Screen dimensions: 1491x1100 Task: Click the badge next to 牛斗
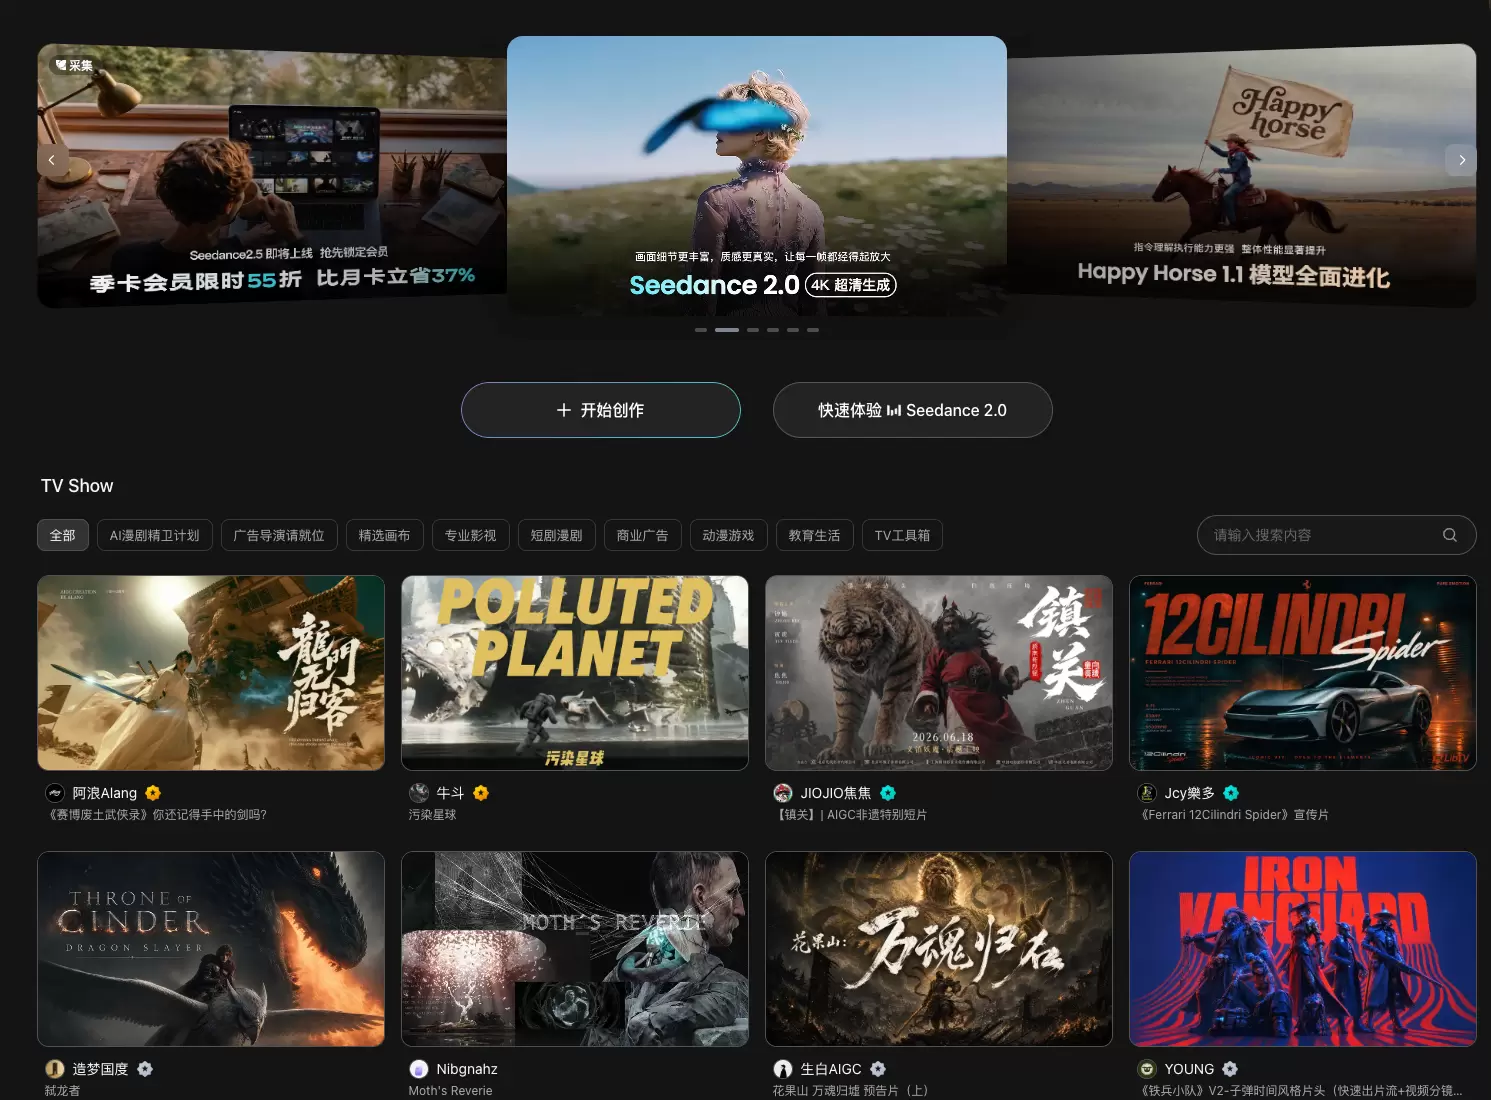481,793
